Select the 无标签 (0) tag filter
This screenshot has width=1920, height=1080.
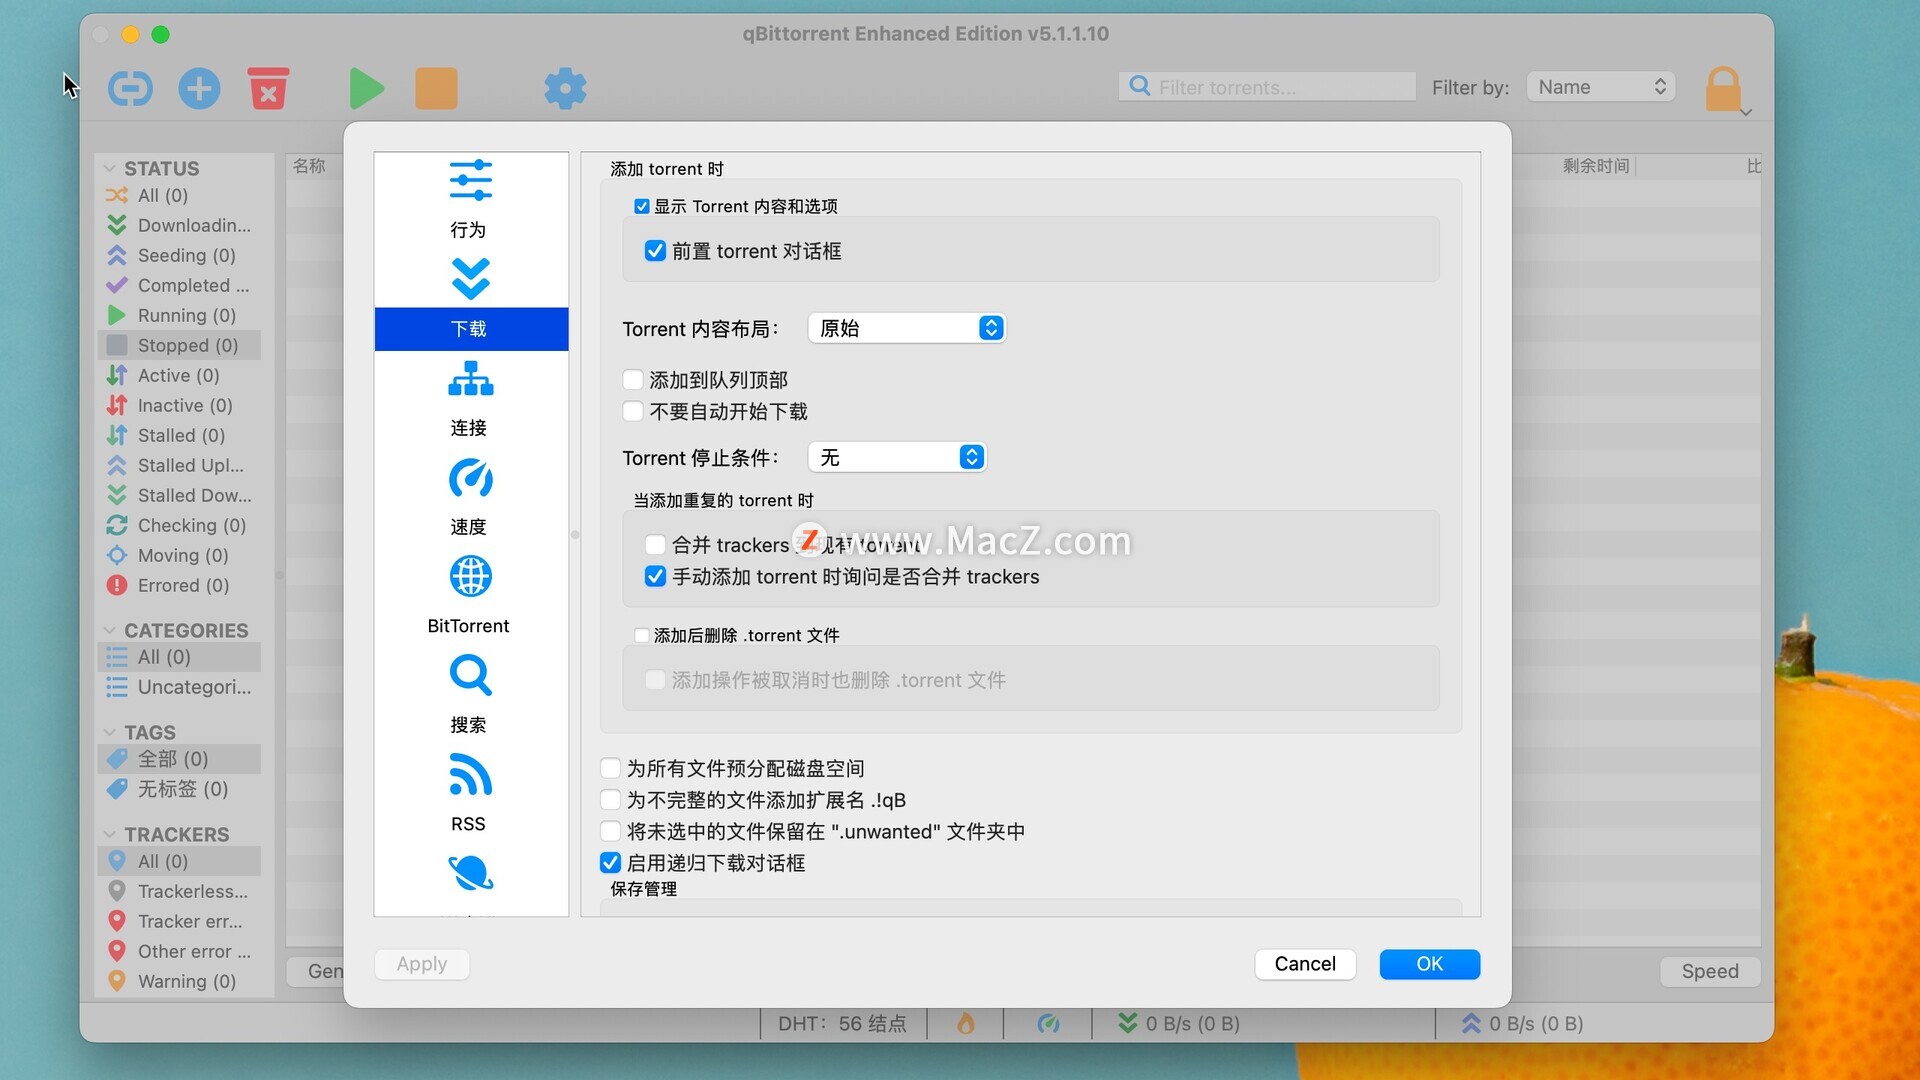pos(180,789)
